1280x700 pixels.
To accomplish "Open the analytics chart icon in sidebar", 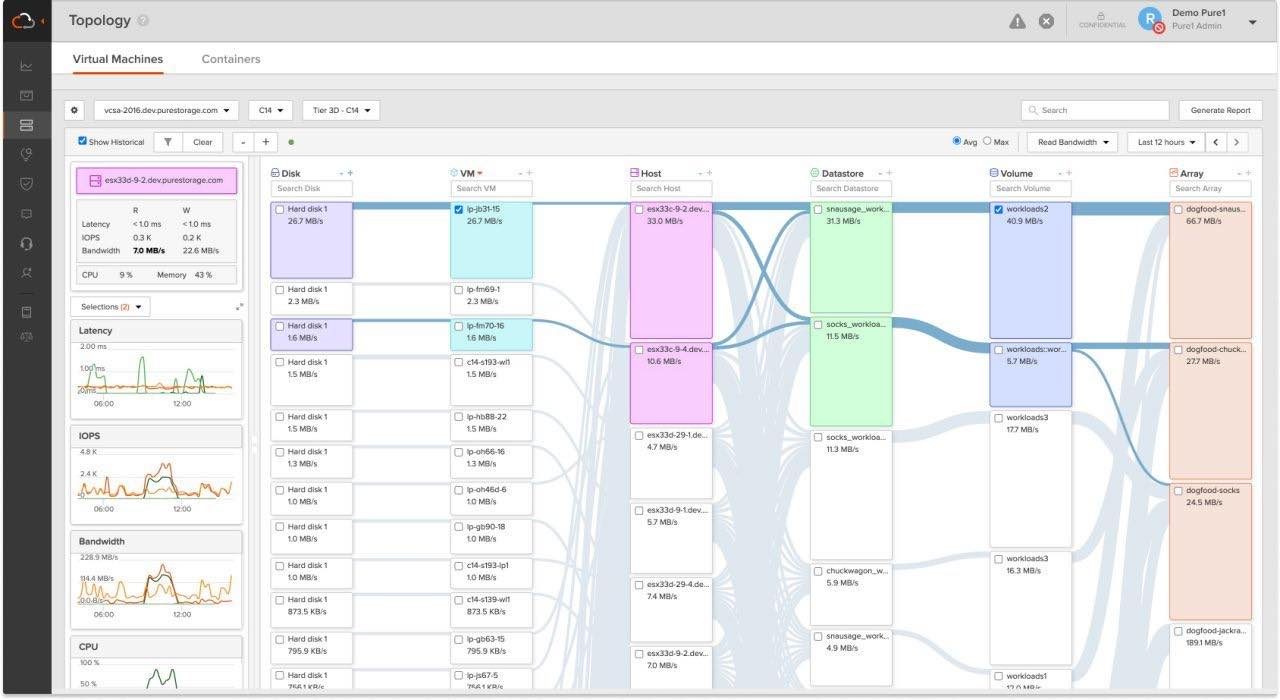I will 26,67.
